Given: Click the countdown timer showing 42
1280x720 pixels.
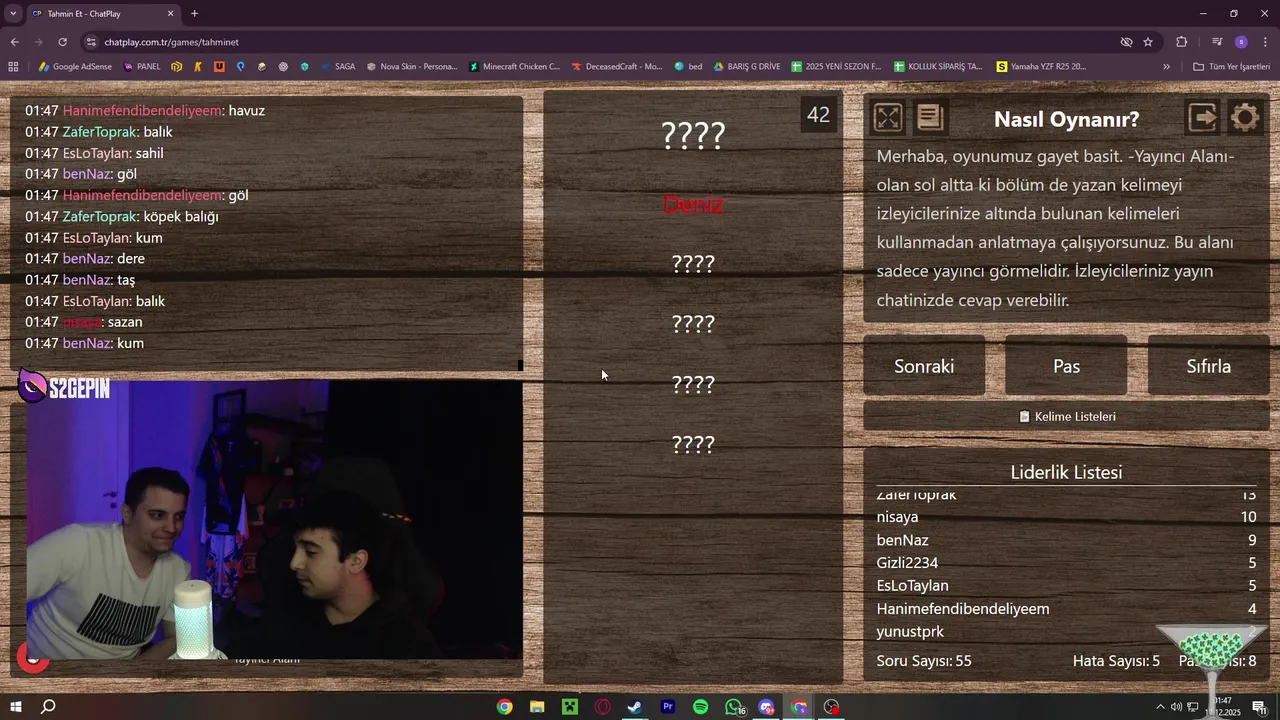Looking at the screenshot, I should 818,115.
